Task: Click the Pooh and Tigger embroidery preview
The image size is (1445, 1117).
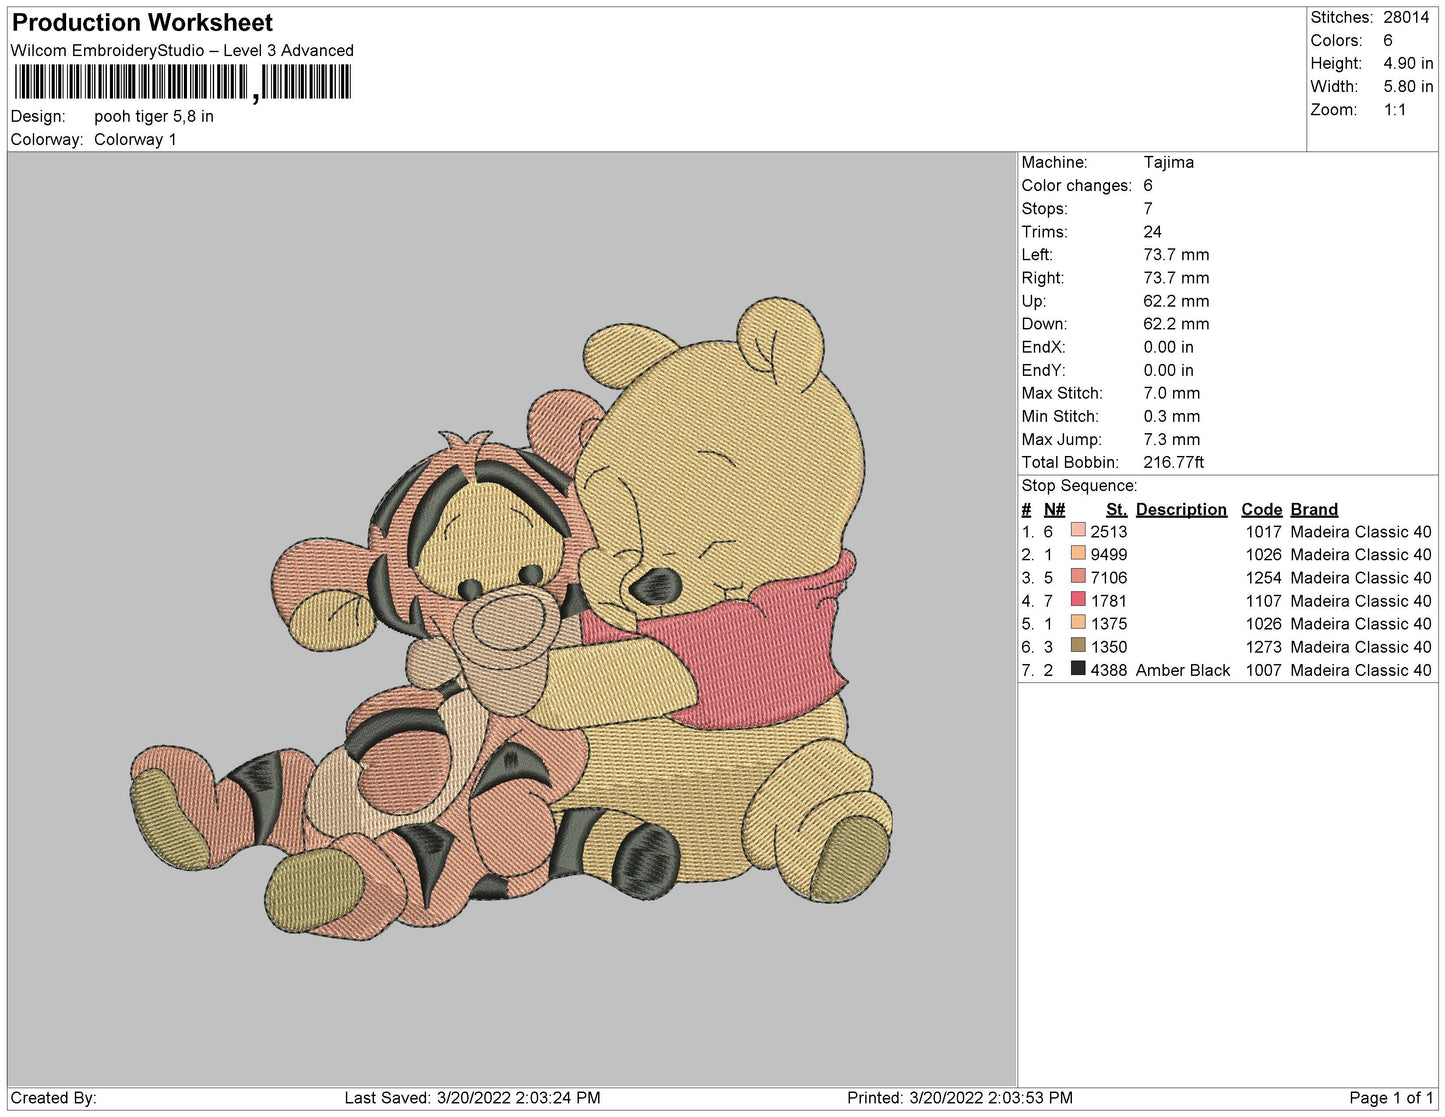Action: click(512, 620)
